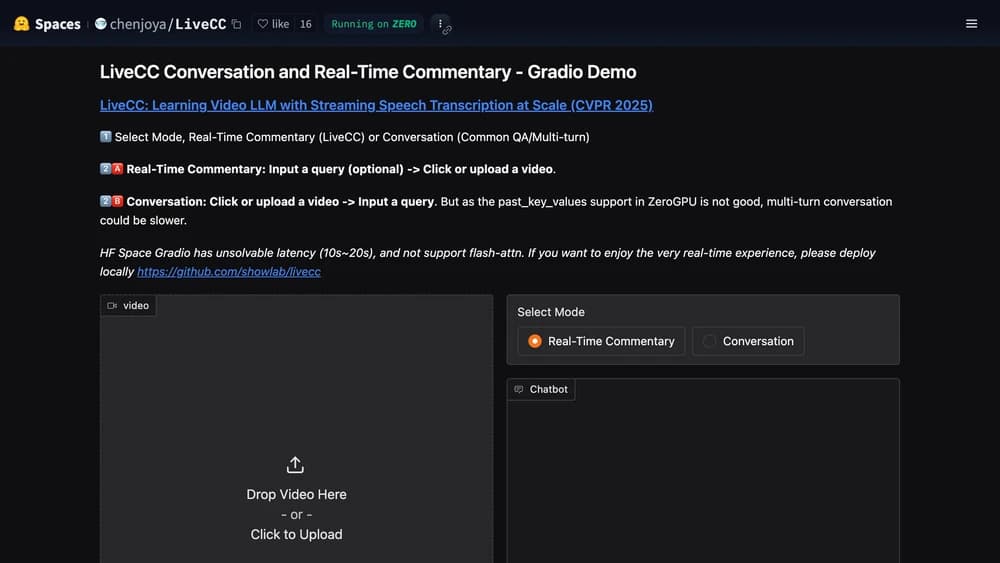
Task: Click the Chatbot panel label
Action: 541,389
